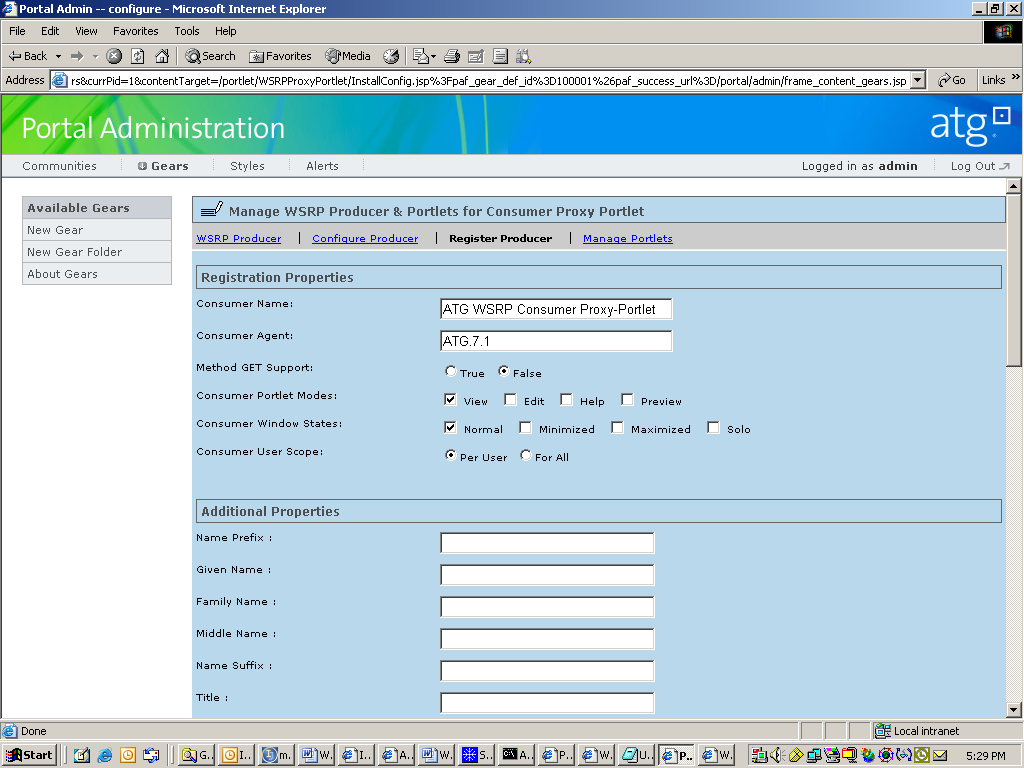Expand the Links toolbar chevron

(x=1016, y=77)
